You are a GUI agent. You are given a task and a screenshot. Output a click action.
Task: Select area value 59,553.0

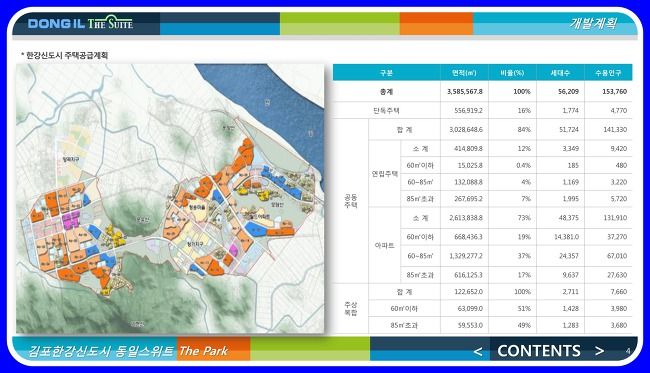pos(470,325)
